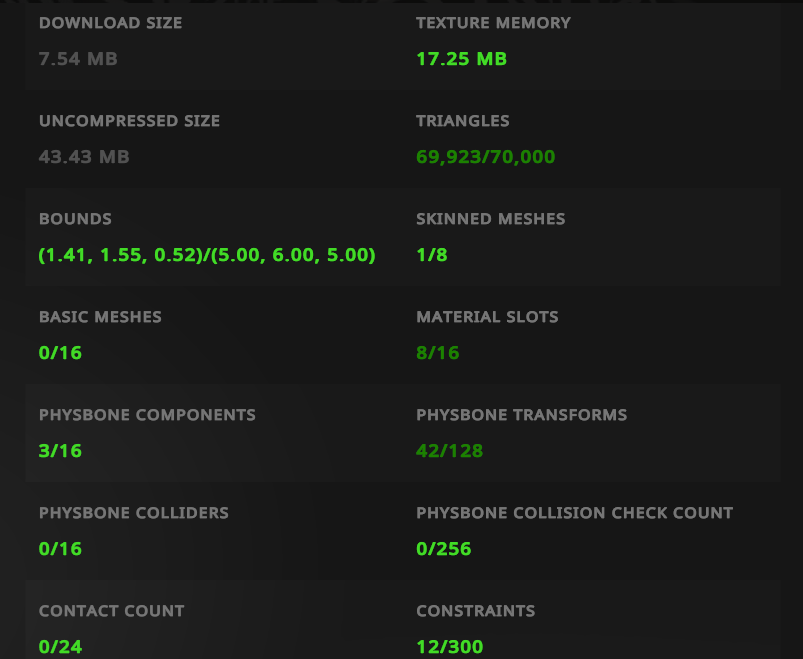803x659 pixels.
Task: Select the 0/256 collision check count value
Action: (x=443, y=549)
